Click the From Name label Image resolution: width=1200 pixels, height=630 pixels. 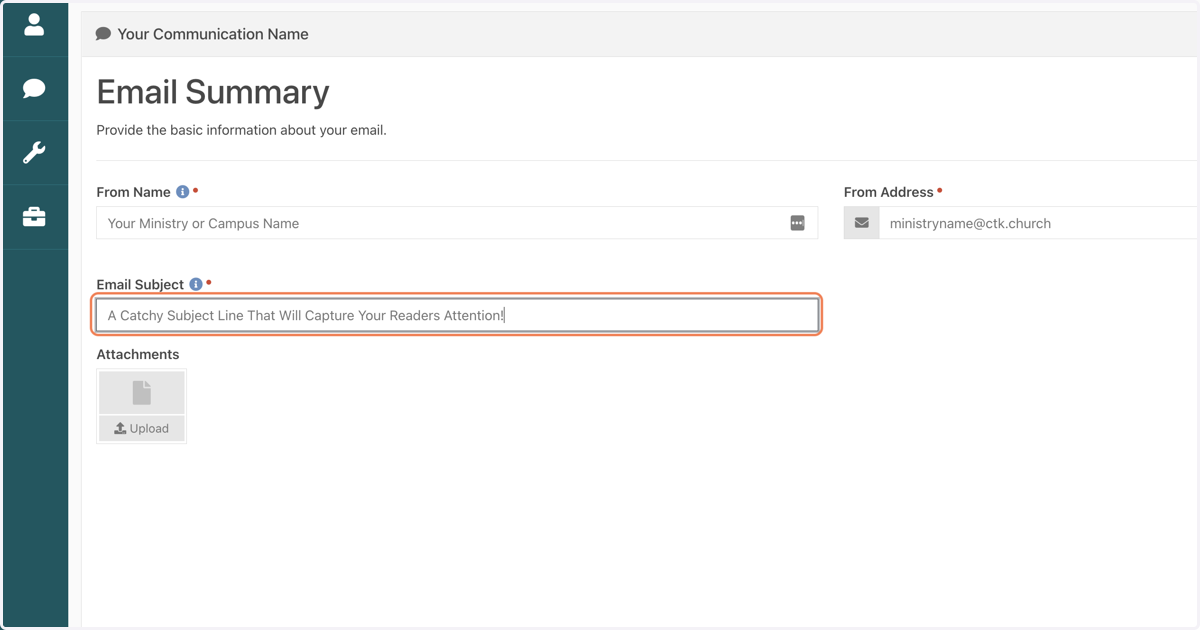pyautogui.click(x=133, y=192)
